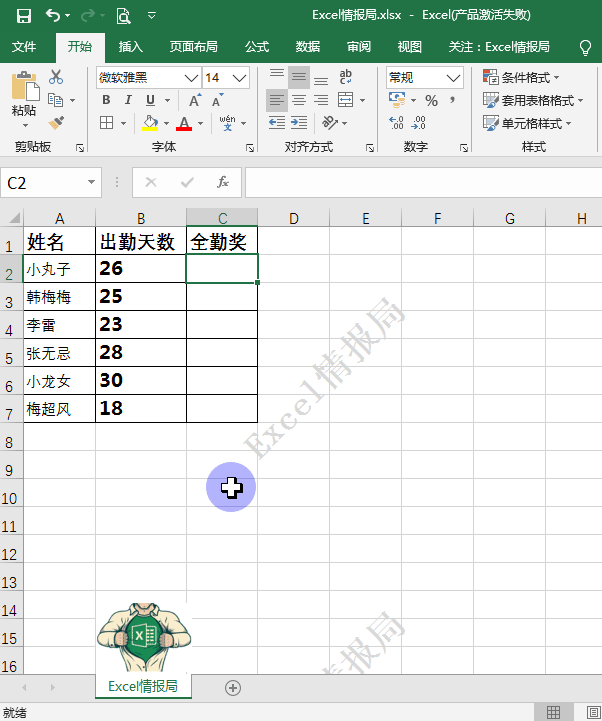
Task: Click the Insert Function fx icon
Action: click(223, 182)
